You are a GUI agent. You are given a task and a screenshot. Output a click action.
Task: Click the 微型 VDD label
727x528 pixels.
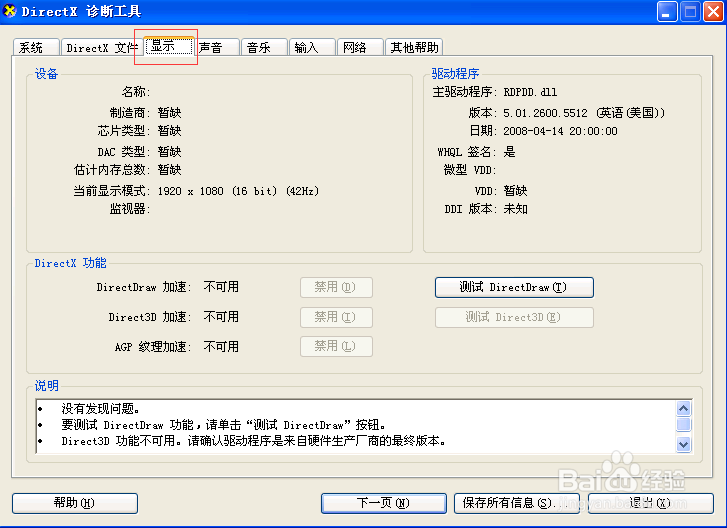coord(469,170)
